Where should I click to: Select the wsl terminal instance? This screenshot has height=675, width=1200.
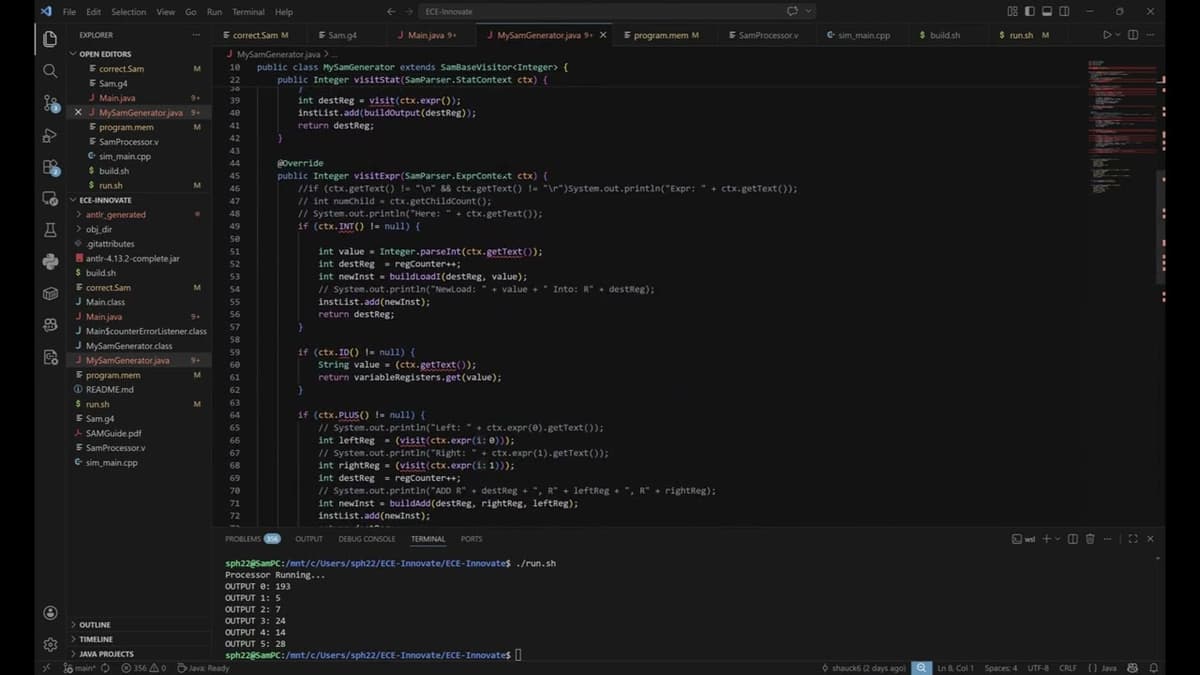[x=1023, y=539]
